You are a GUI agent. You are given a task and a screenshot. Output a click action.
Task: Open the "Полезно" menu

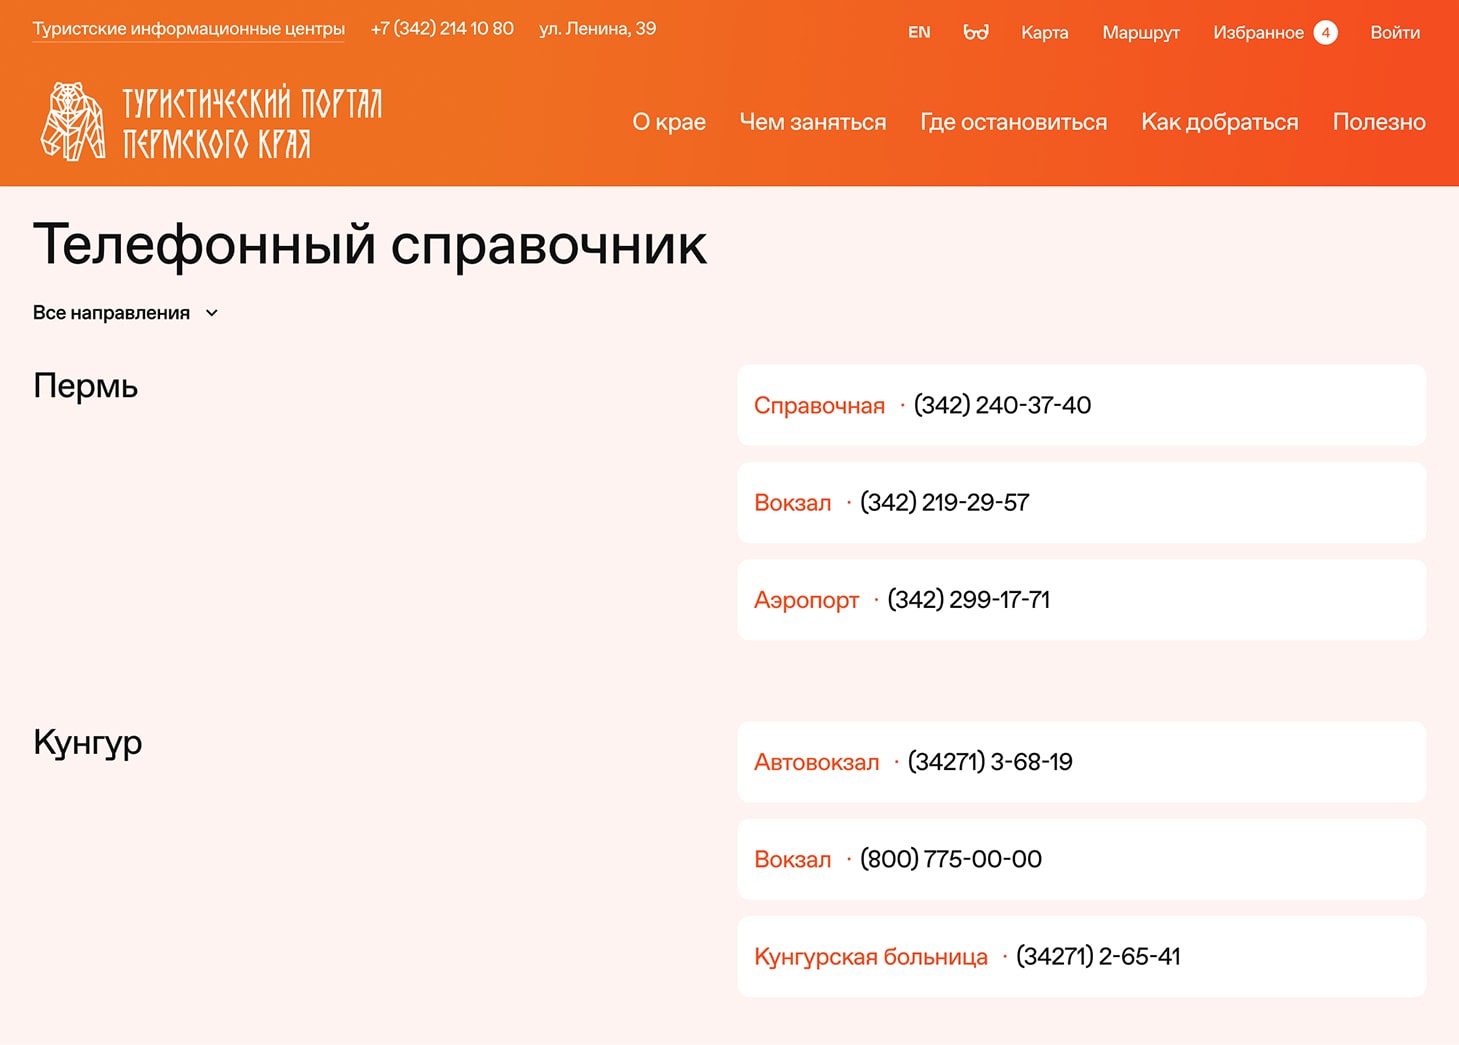tap(1378, 122)
